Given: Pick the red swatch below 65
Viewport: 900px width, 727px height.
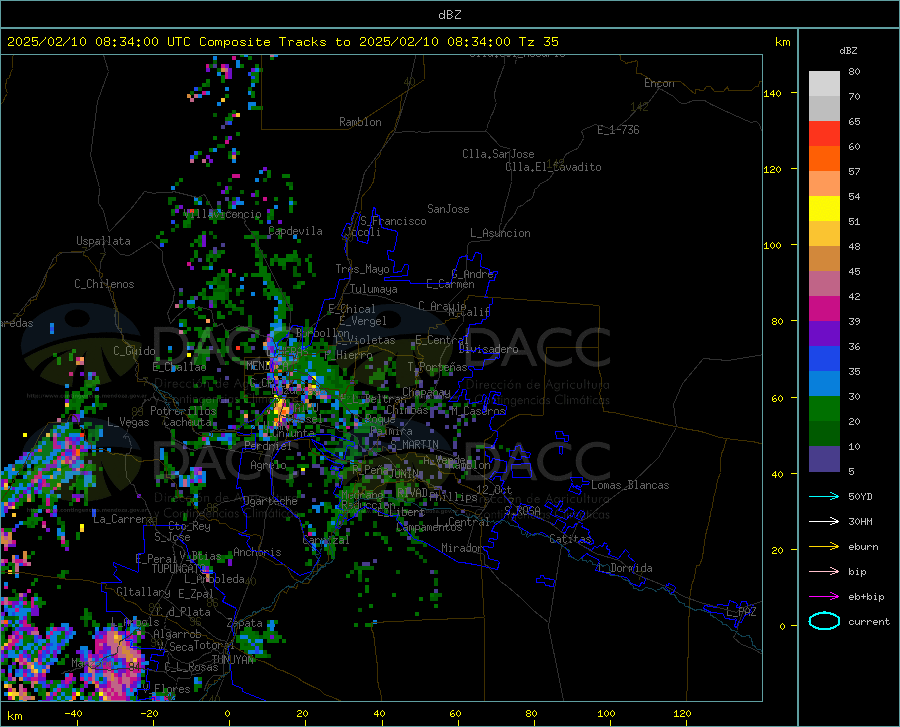Looking at the screenshot, I should point(824,134).
